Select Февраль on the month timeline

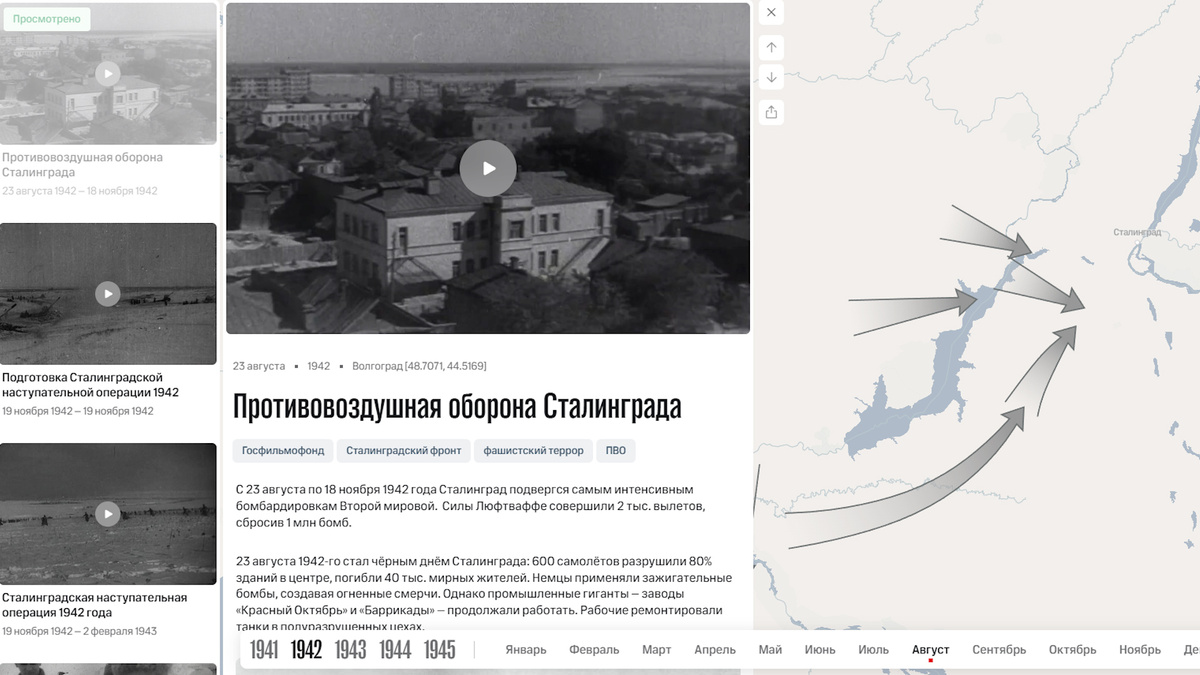pyautogui.click(x=594, y=650)
